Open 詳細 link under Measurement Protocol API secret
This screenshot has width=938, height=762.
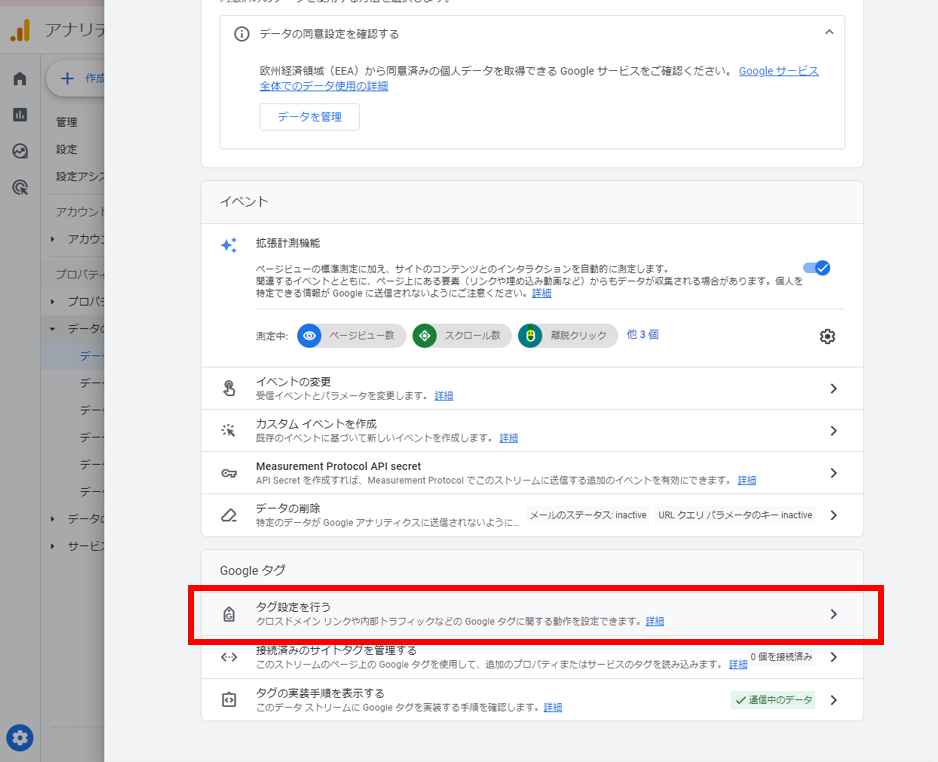[747, 480]
